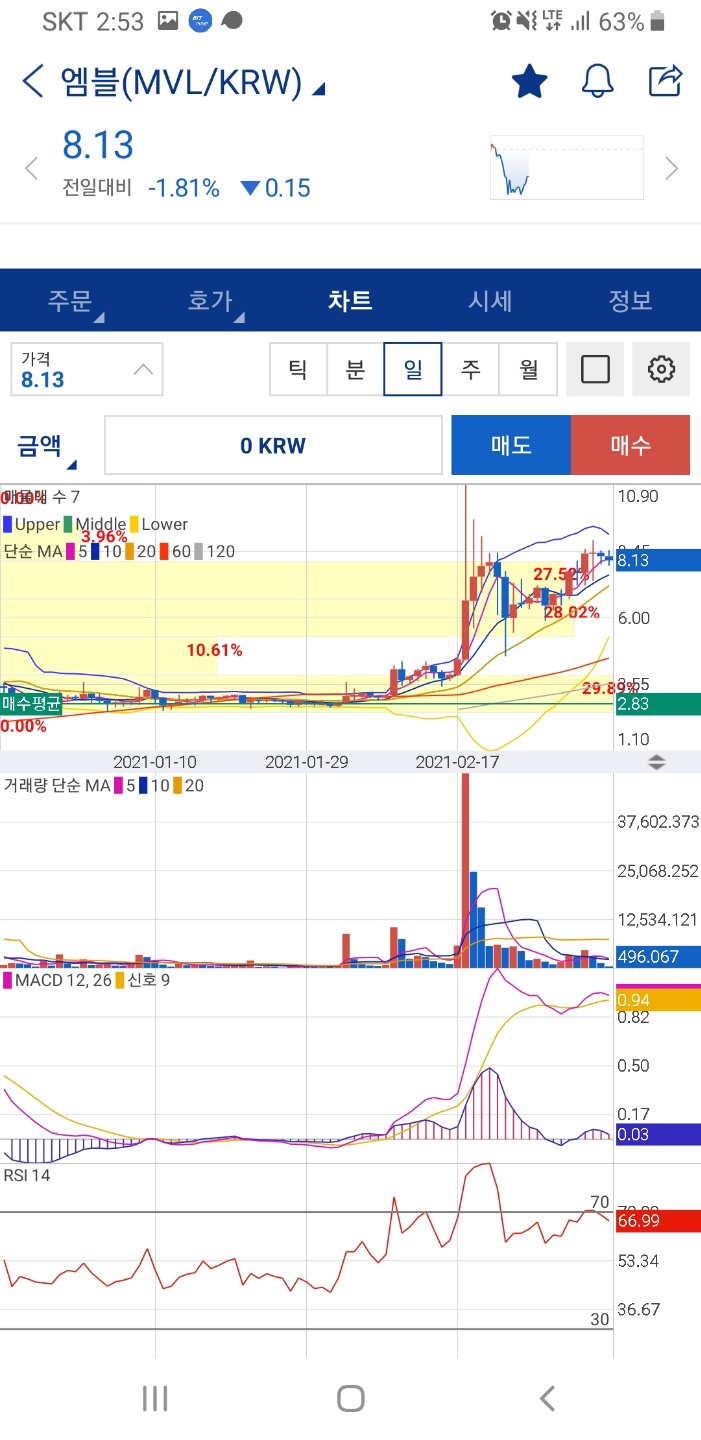This screenshot has width=701, height=1440.
Task: Click the Middle band green legend swatch
Action: click(68, 524)
